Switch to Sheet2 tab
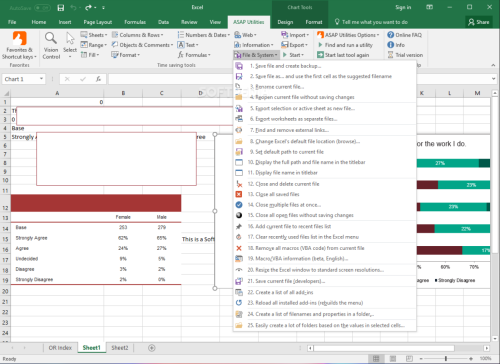Screen dimensions: 500x364 point(120,348)
